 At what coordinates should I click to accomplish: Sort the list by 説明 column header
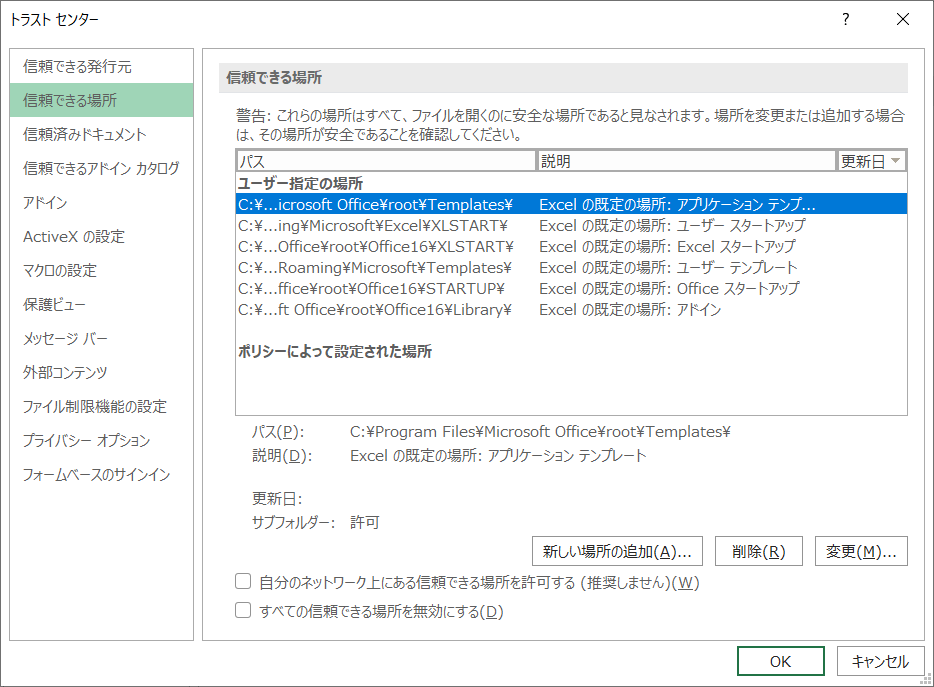click(x=687, y=161)
